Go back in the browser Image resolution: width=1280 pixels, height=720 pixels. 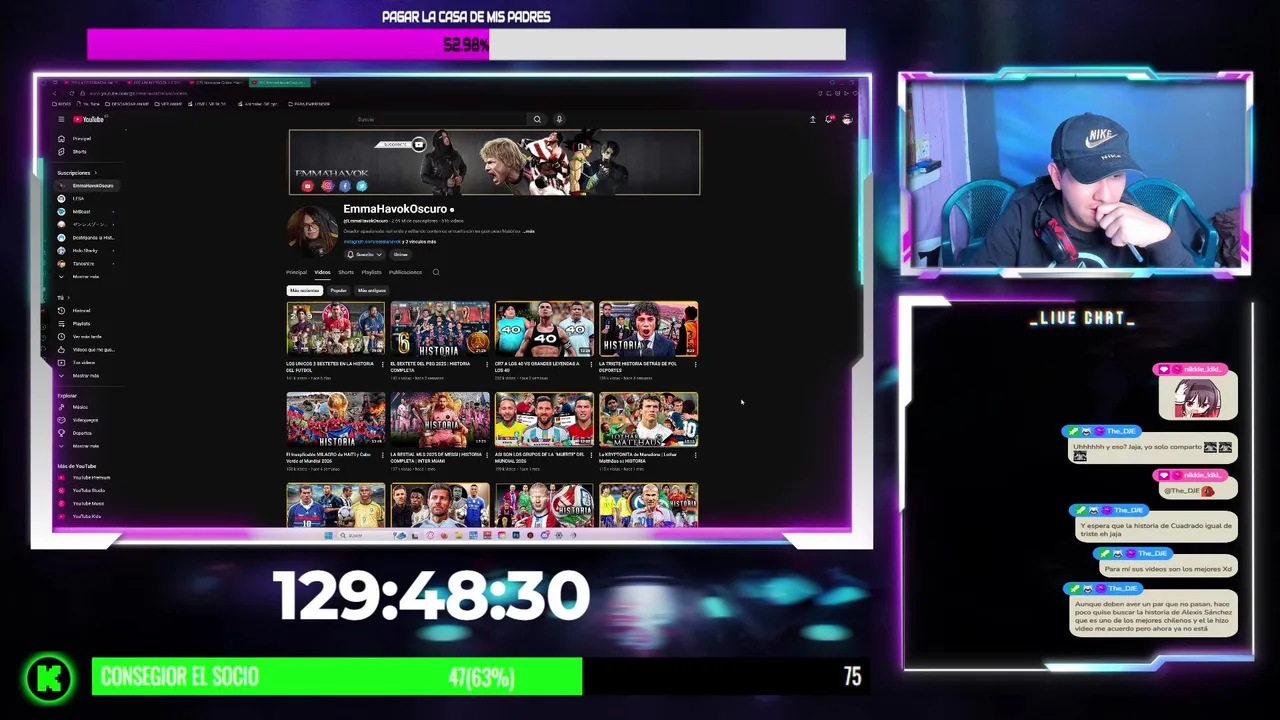[55, 93]
